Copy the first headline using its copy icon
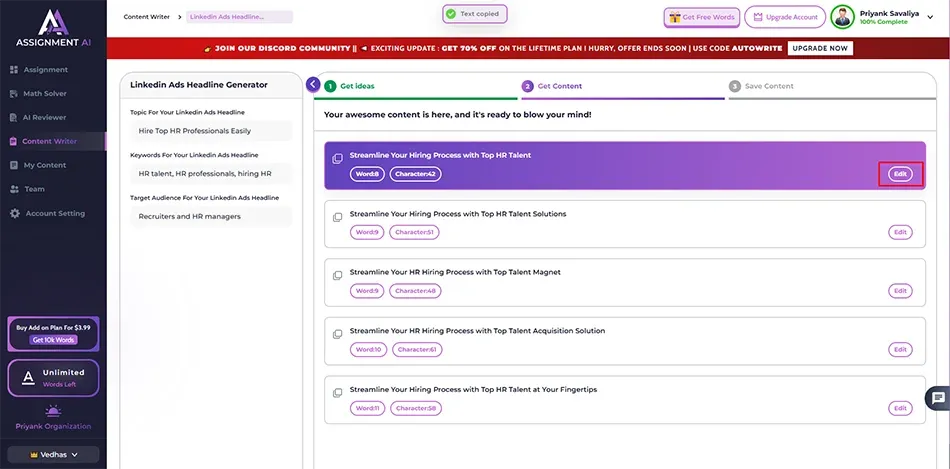The image size is (950, 469). click(x=338, y=158)
